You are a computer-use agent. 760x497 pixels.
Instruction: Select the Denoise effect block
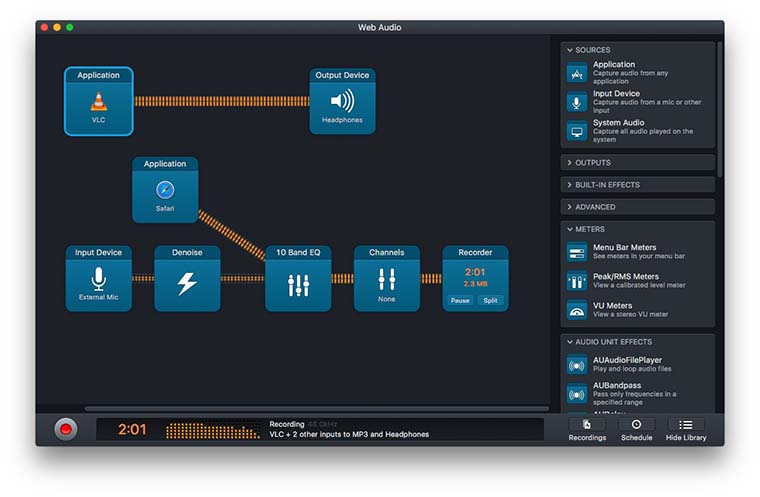[187, 279]
